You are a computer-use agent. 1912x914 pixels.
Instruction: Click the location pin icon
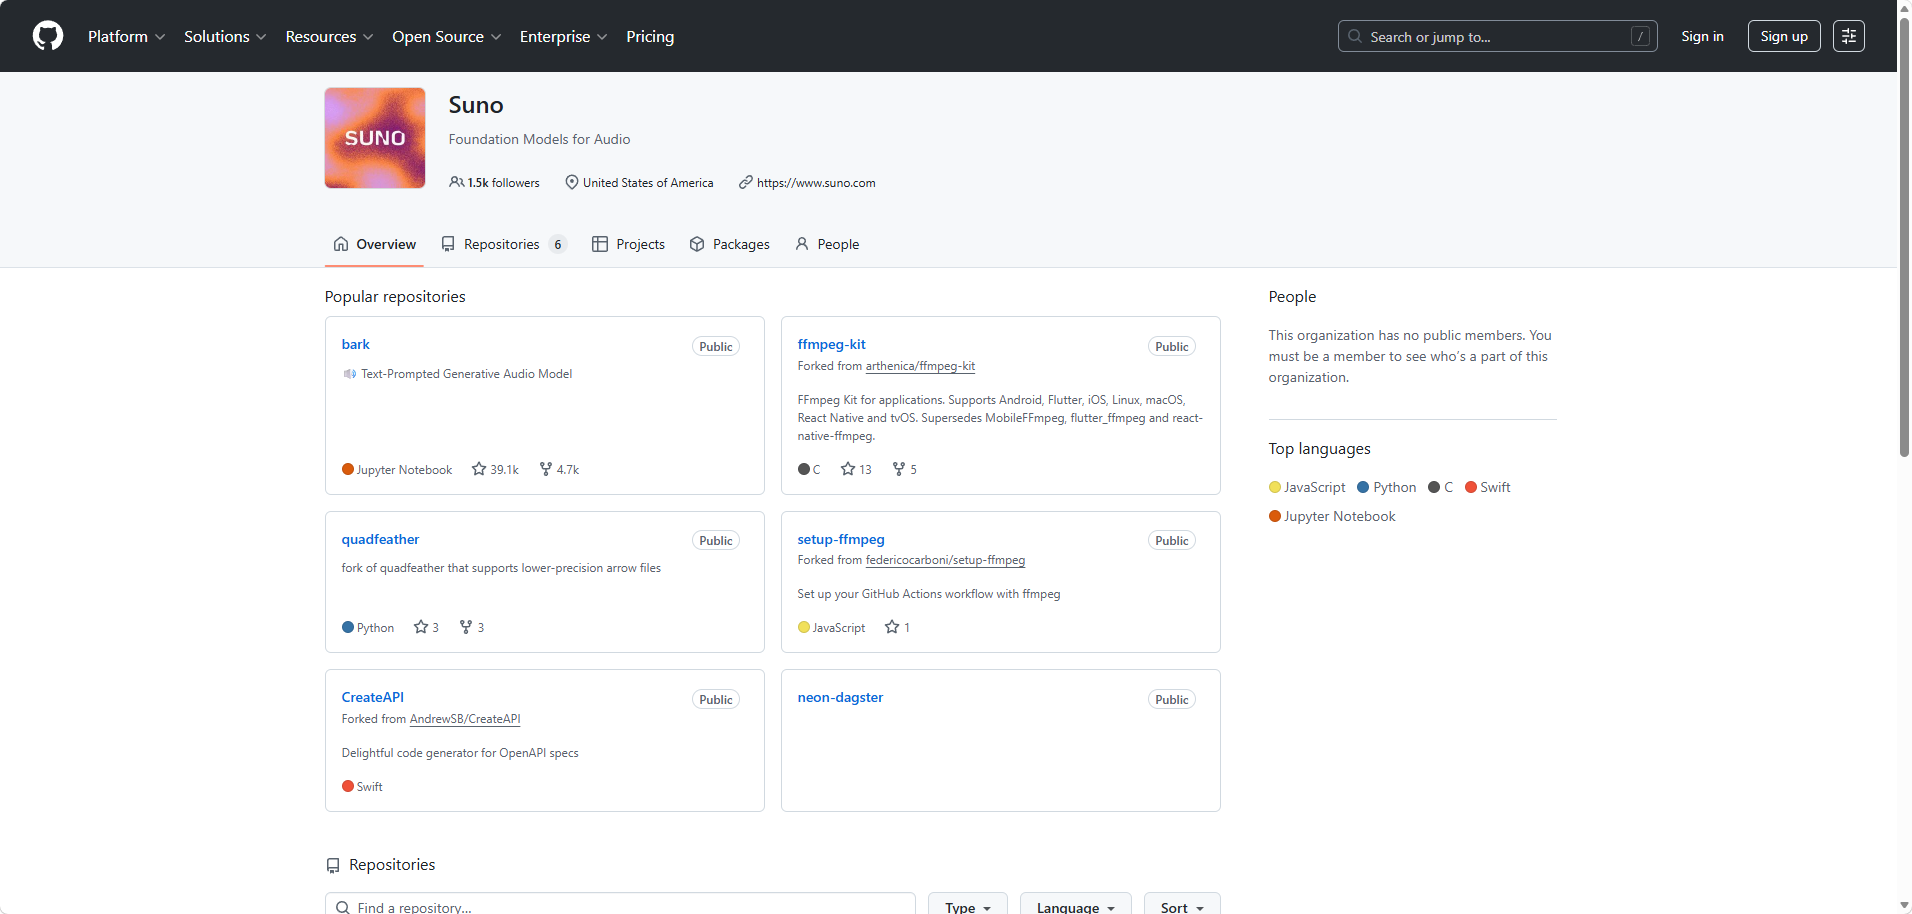pos(572,182)
